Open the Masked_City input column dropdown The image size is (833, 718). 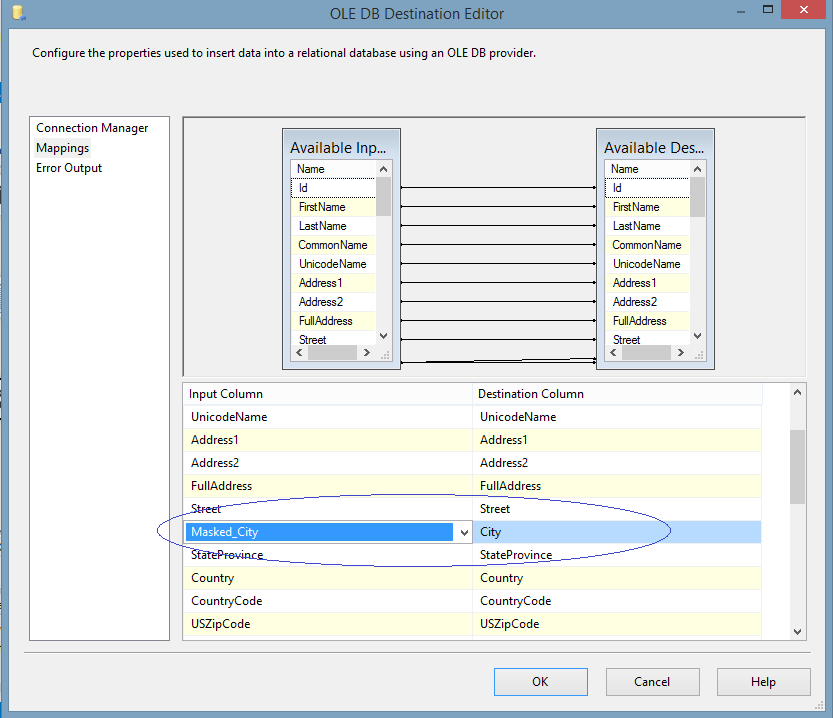[464, 532]
